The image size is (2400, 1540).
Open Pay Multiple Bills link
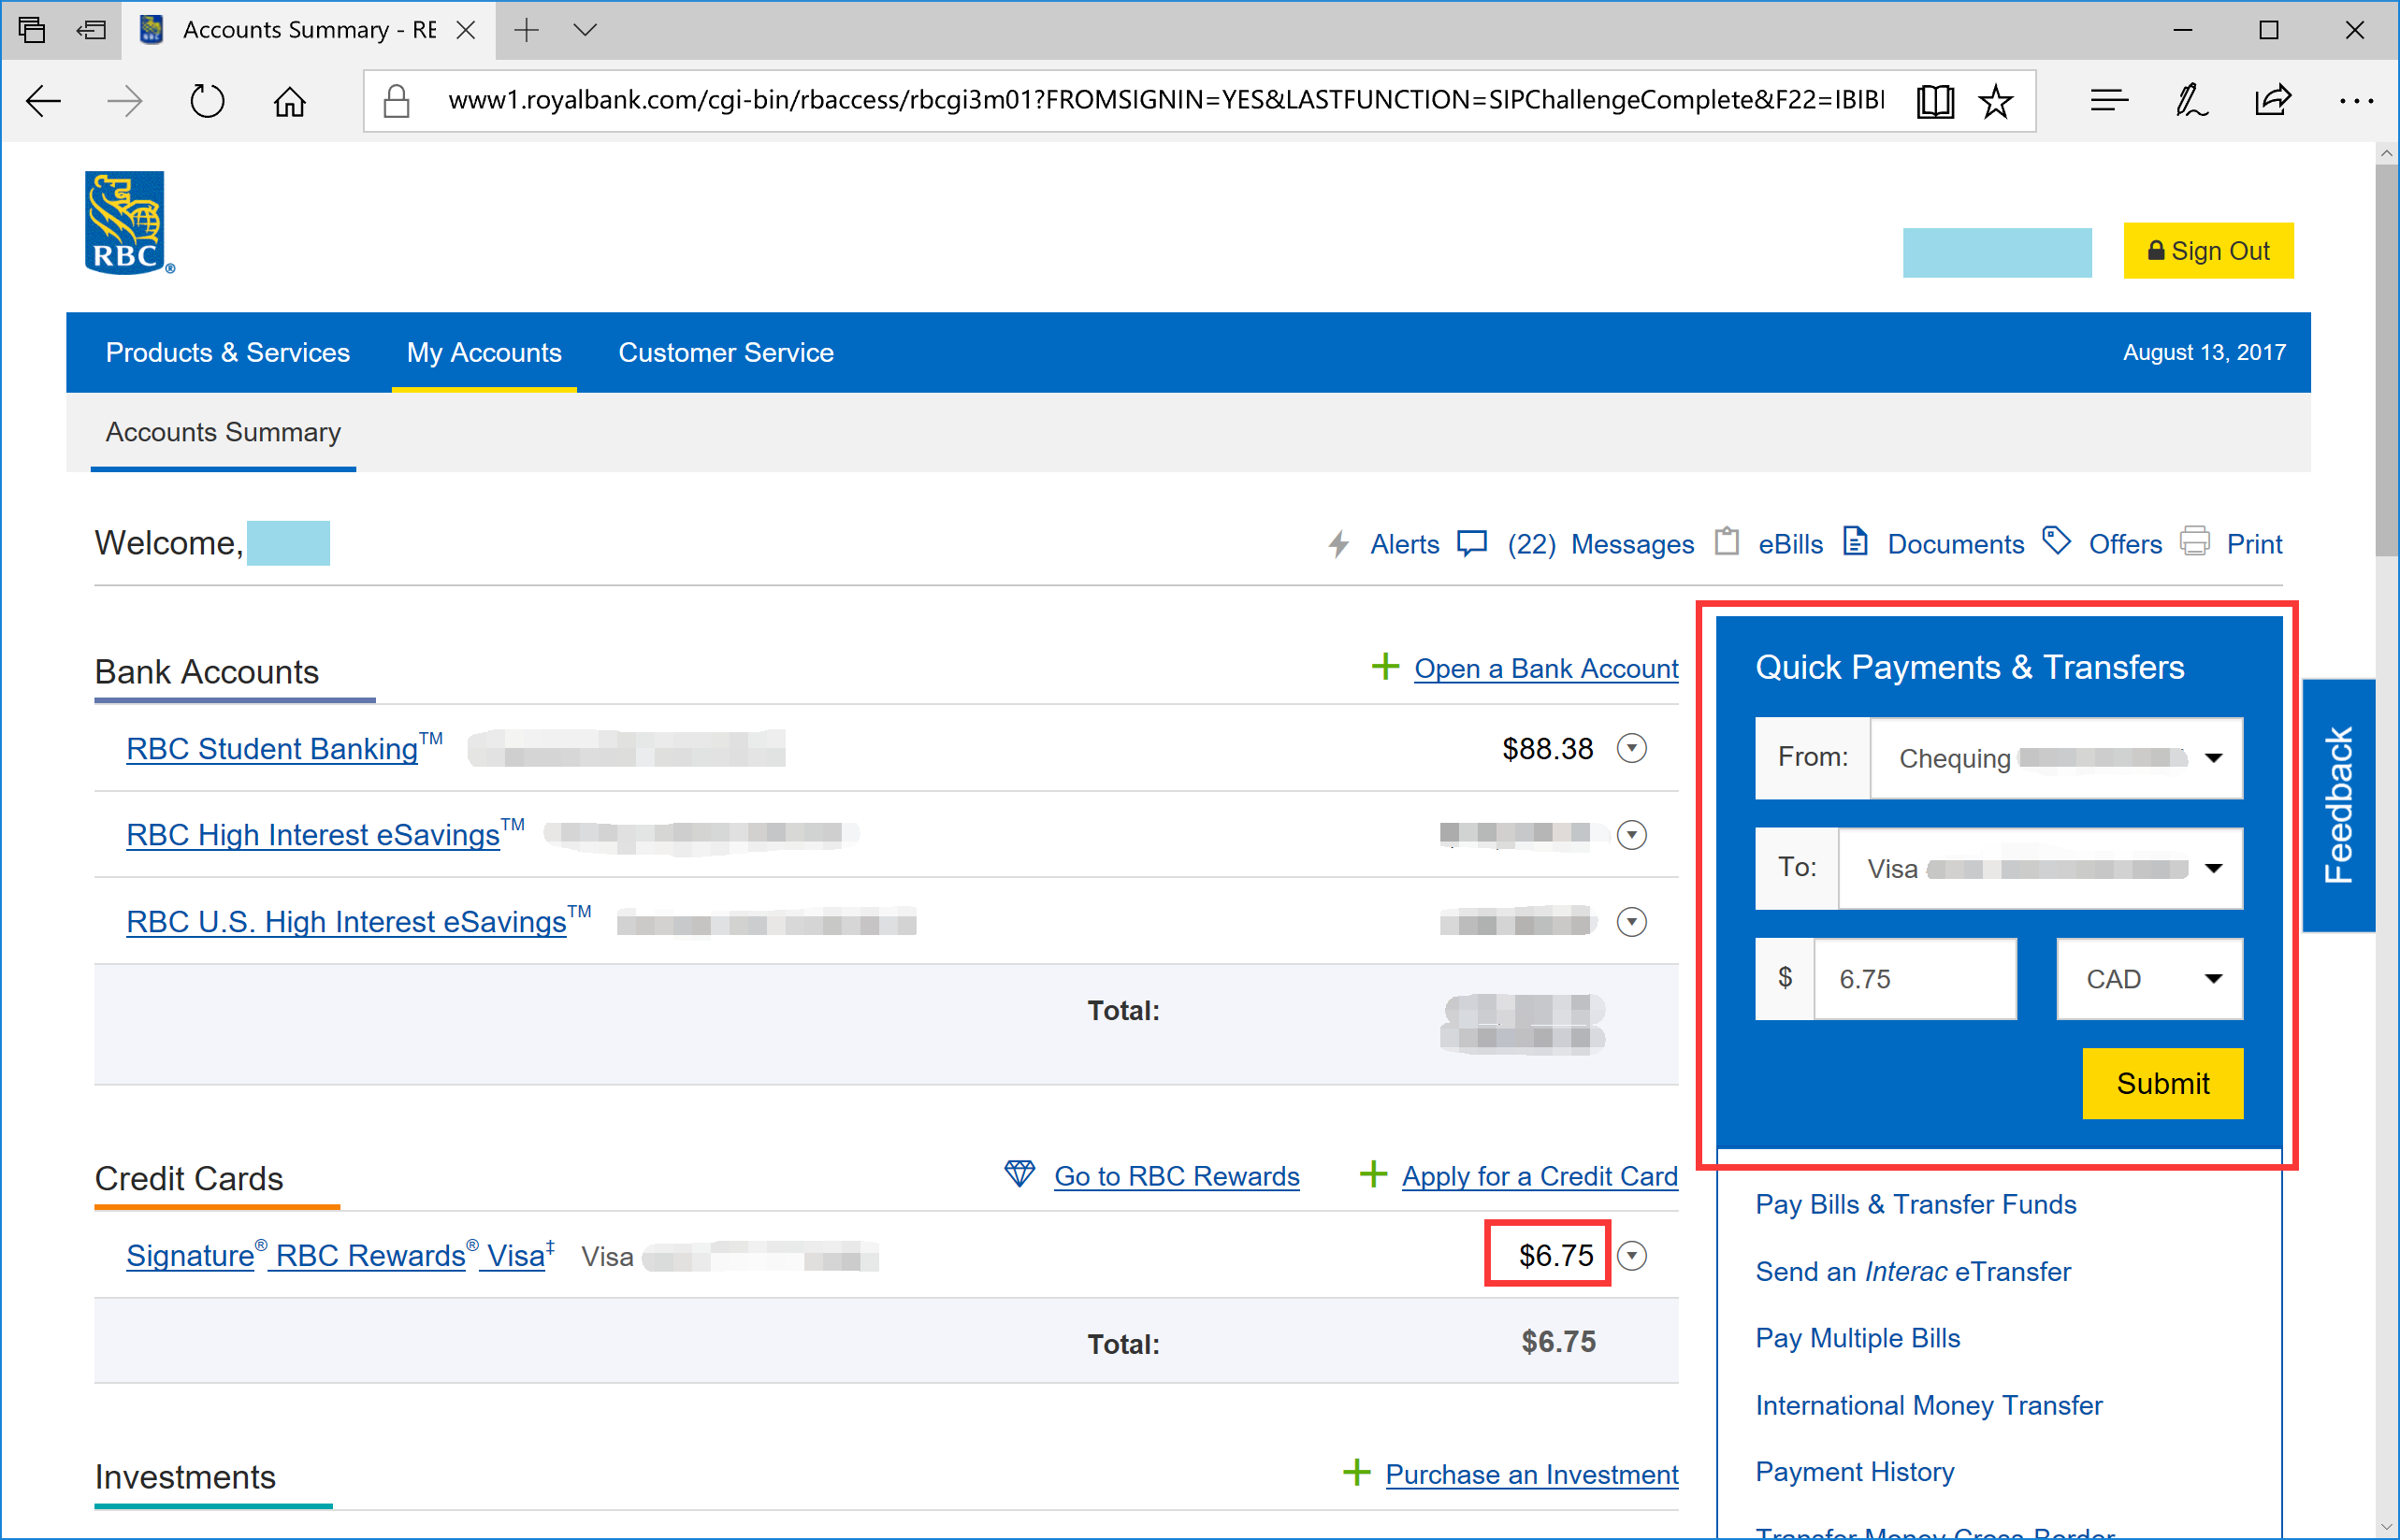(x=1858, y=1338)
